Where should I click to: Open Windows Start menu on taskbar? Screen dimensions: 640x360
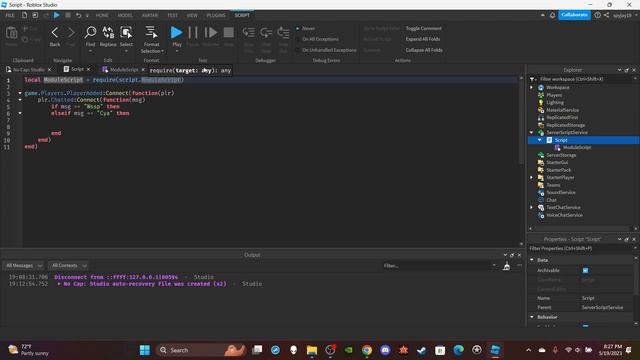click(x=144, y=350)
